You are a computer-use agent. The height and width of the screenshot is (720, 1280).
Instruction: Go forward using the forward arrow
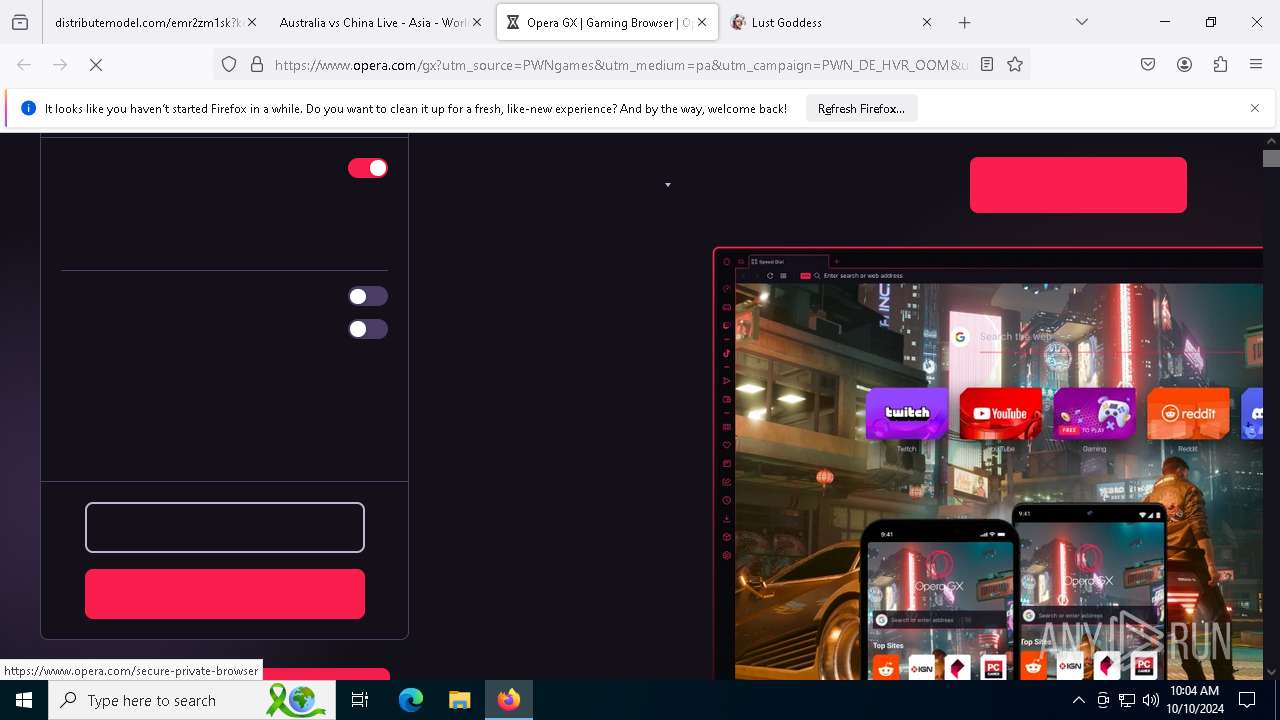[60, 64]
